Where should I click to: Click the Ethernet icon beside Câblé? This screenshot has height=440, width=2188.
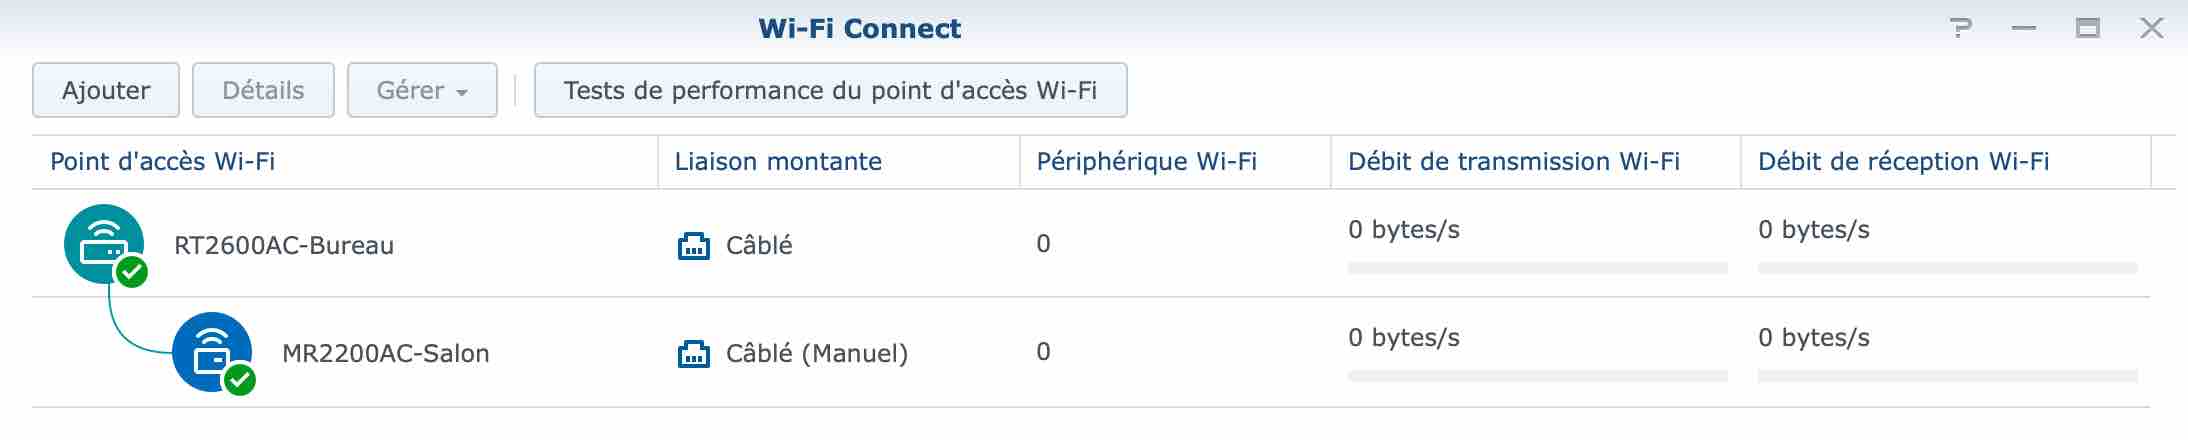(x=693, y=245)
